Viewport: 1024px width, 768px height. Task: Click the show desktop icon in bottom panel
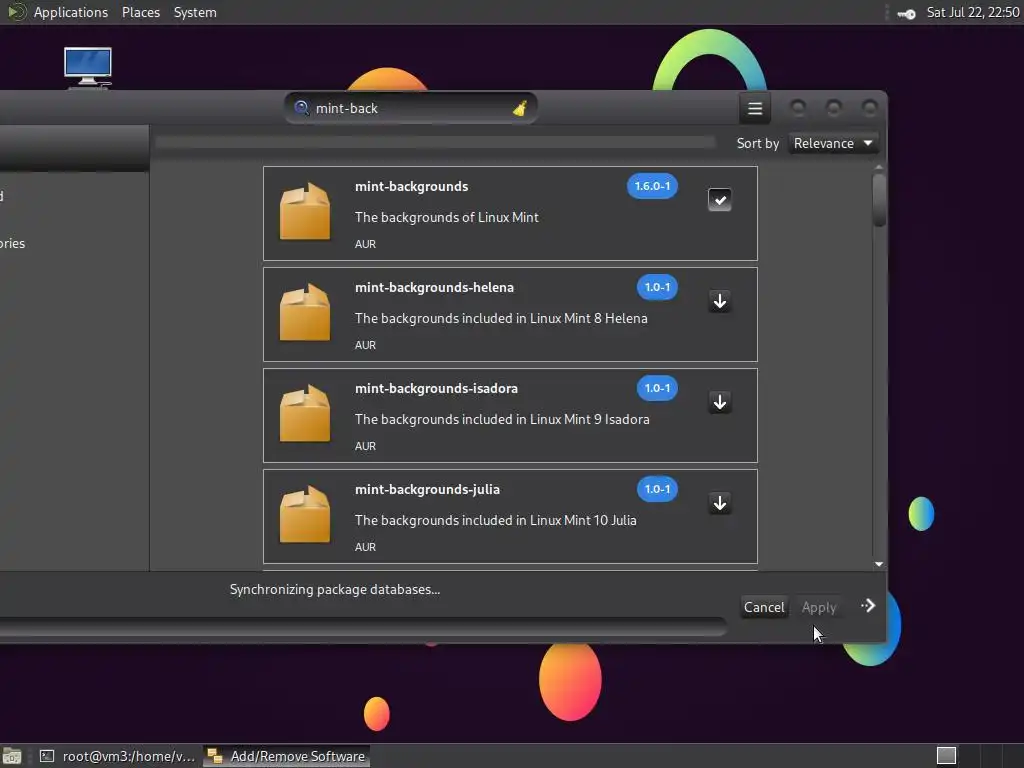tap(12, 756)
